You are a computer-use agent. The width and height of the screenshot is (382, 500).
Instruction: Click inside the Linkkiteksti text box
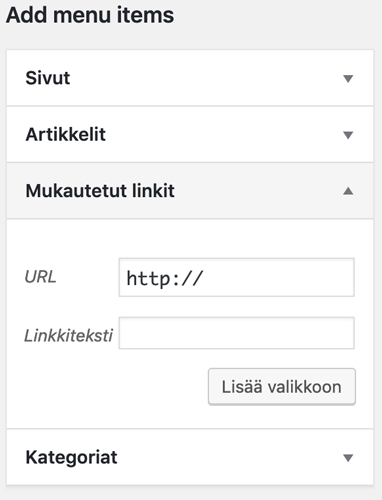237,333
